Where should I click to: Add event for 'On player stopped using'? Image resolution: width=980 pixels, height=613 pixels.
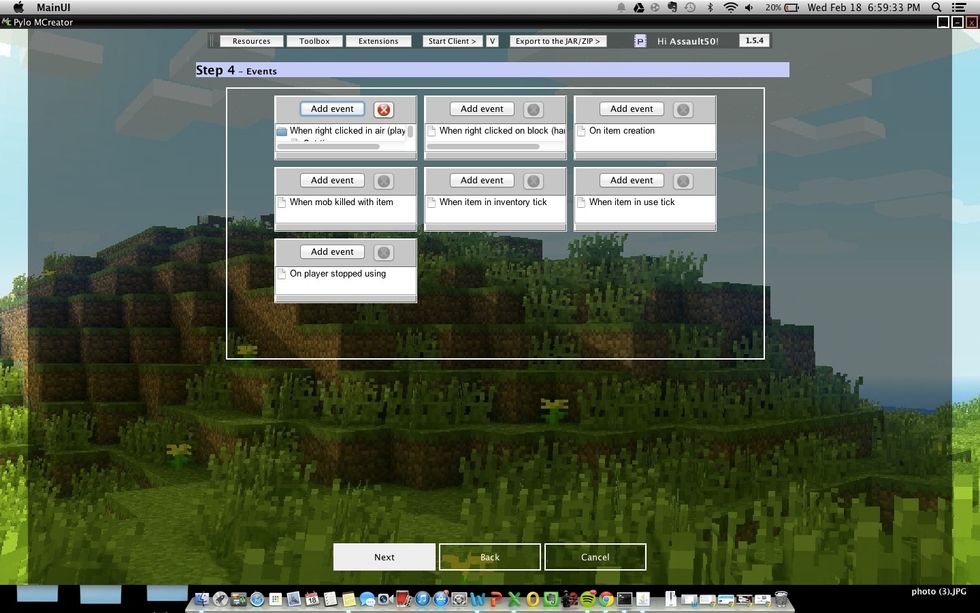(x=332, y=251)
